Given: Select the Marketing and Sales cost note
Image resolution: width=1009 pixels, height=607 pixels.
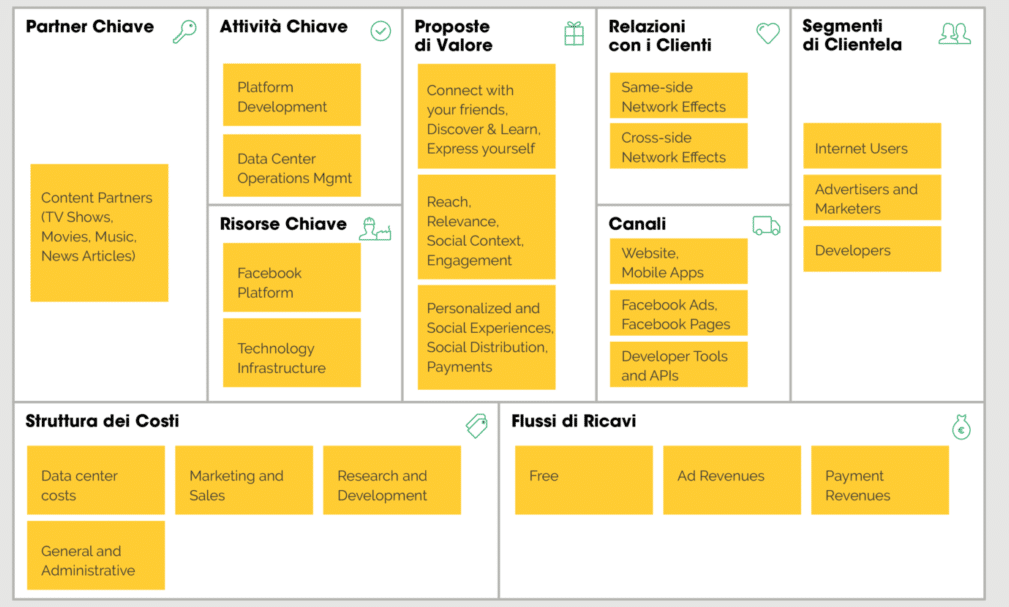Looking at the screenshot, I should 244,480.
